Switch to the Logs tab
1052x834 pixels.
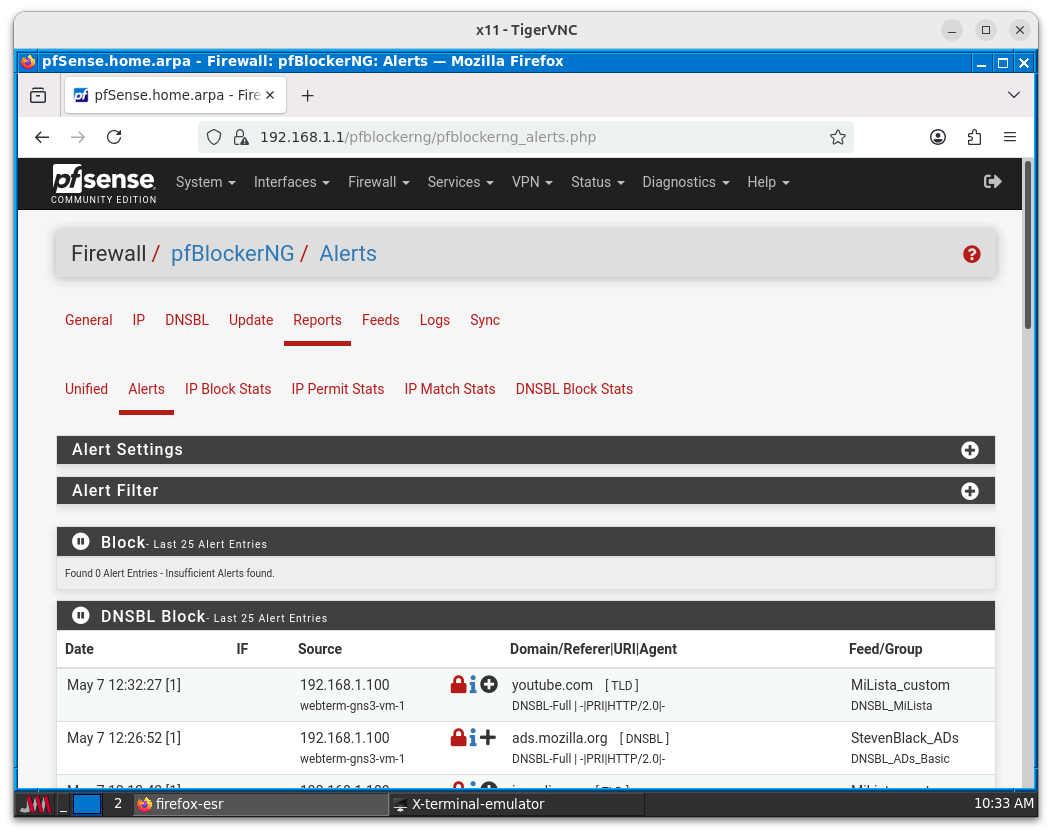pos(435,320)
